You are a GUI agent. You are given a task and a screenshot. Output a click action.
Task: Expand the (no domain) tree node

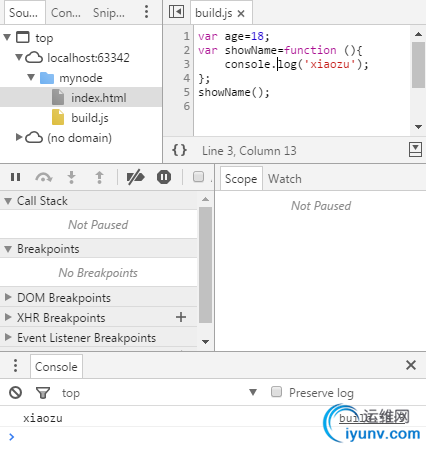[x=19, y=137]
